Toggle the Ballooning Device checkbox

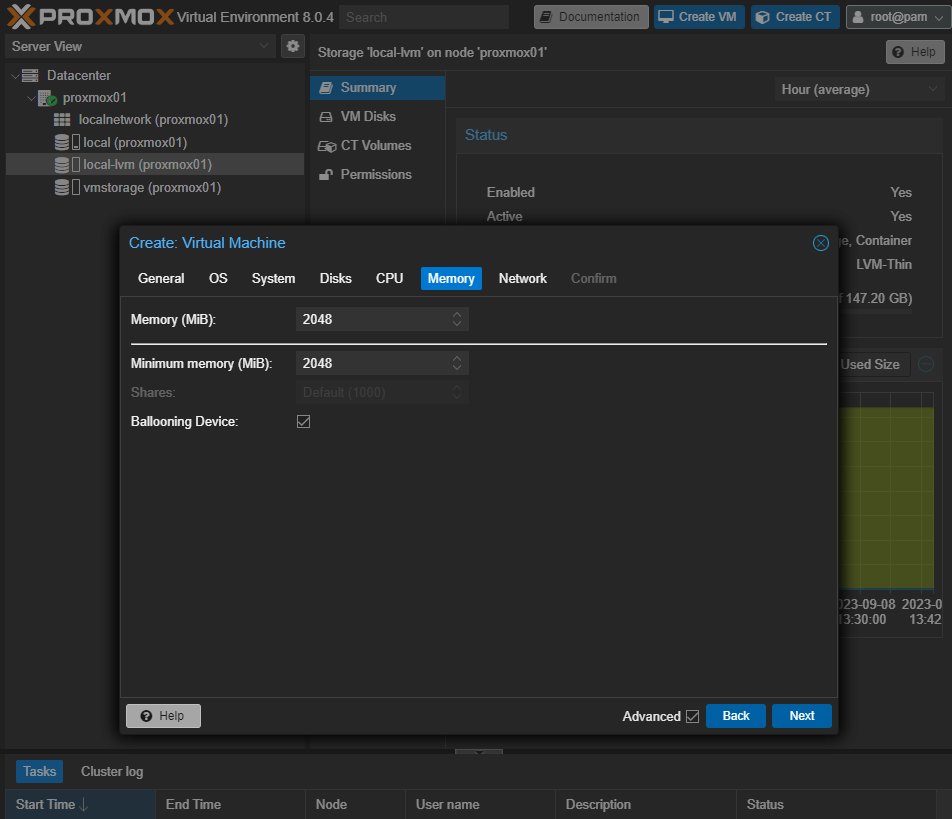pyautogui.click(x=304, y=422)
